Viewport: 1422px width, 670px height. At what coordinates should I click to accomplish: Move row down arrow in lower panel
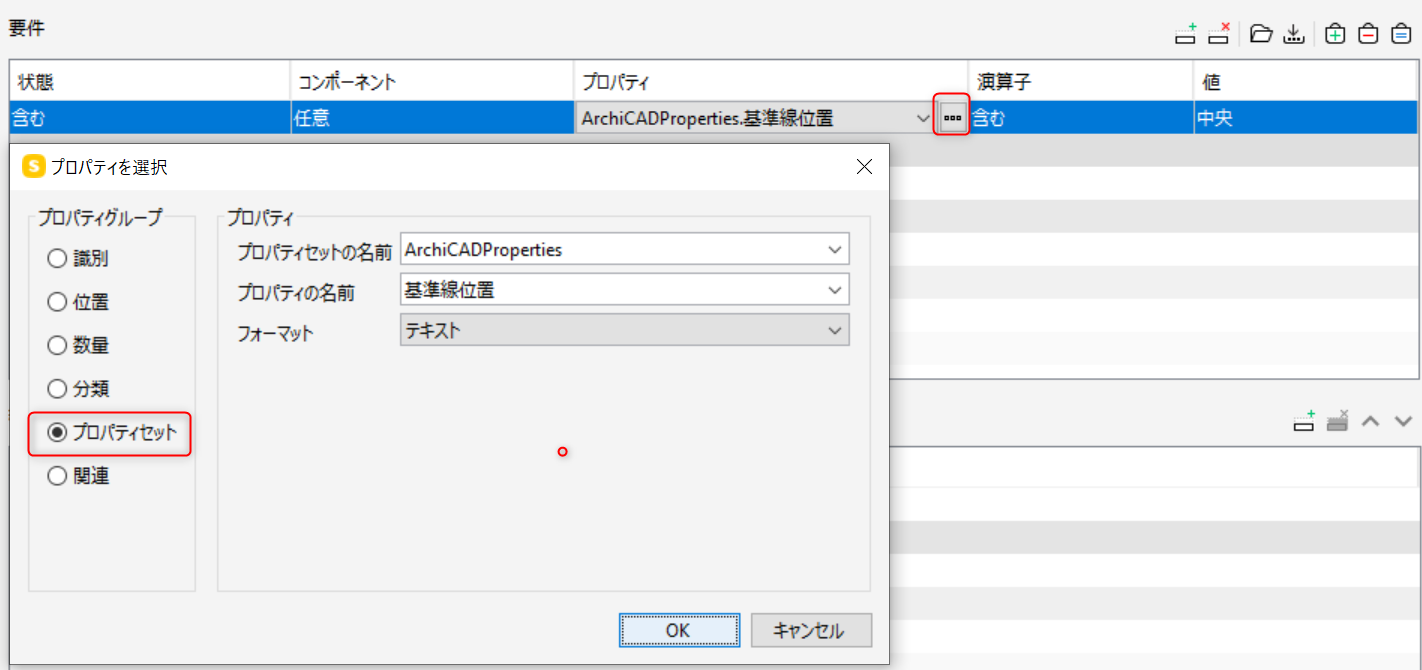tap(1403, 422)
